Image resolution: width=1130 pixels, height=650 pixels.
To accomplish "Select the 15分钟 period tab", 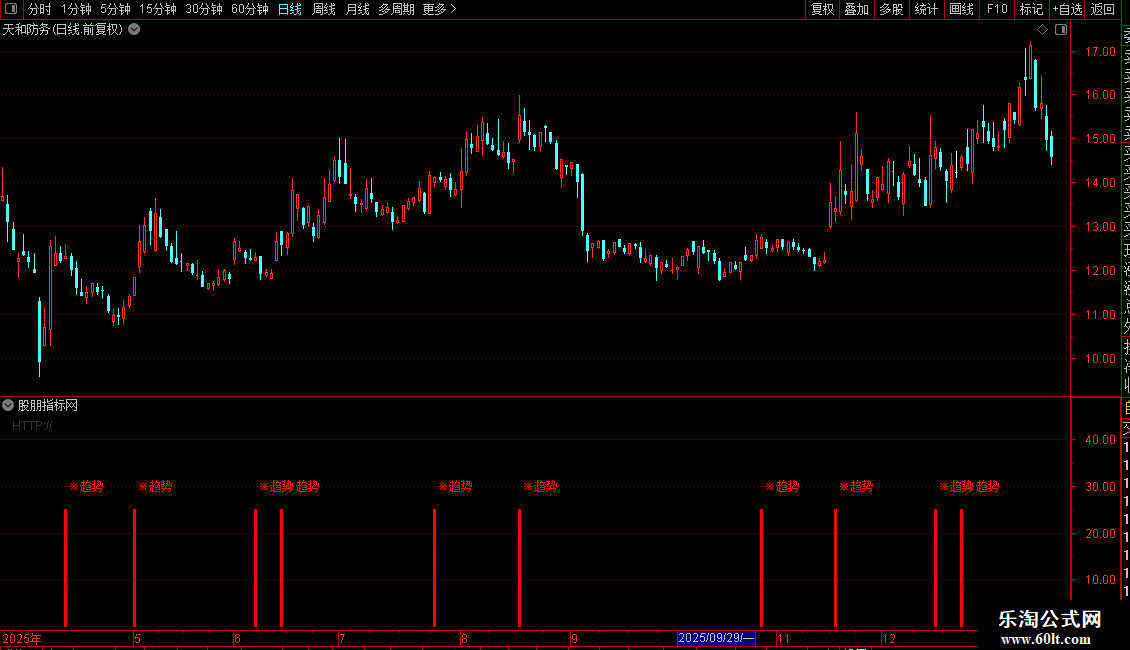I will point(157,9).
